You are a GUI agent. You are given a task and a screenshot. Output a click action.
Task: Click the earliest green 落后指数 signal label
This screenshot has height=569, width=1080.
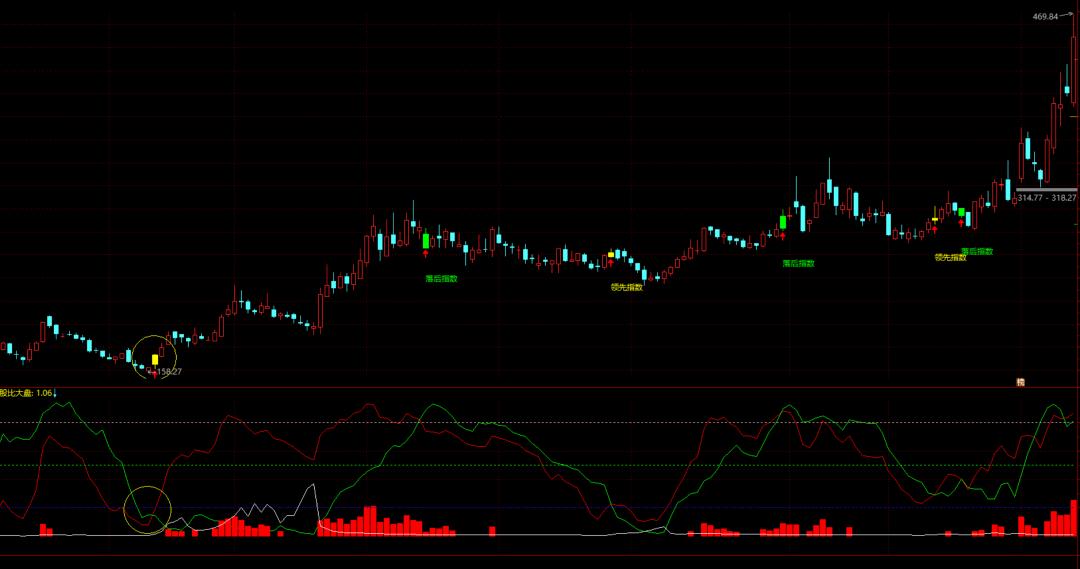(x=442, y=279)
